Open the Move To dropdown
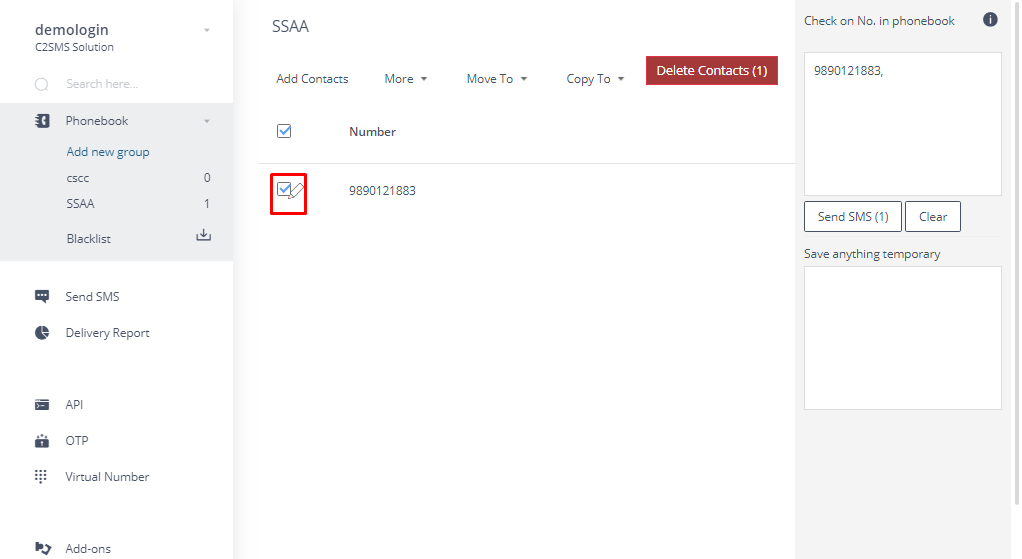This screenshot has width=1022, height=559. [x=497, y=79]
